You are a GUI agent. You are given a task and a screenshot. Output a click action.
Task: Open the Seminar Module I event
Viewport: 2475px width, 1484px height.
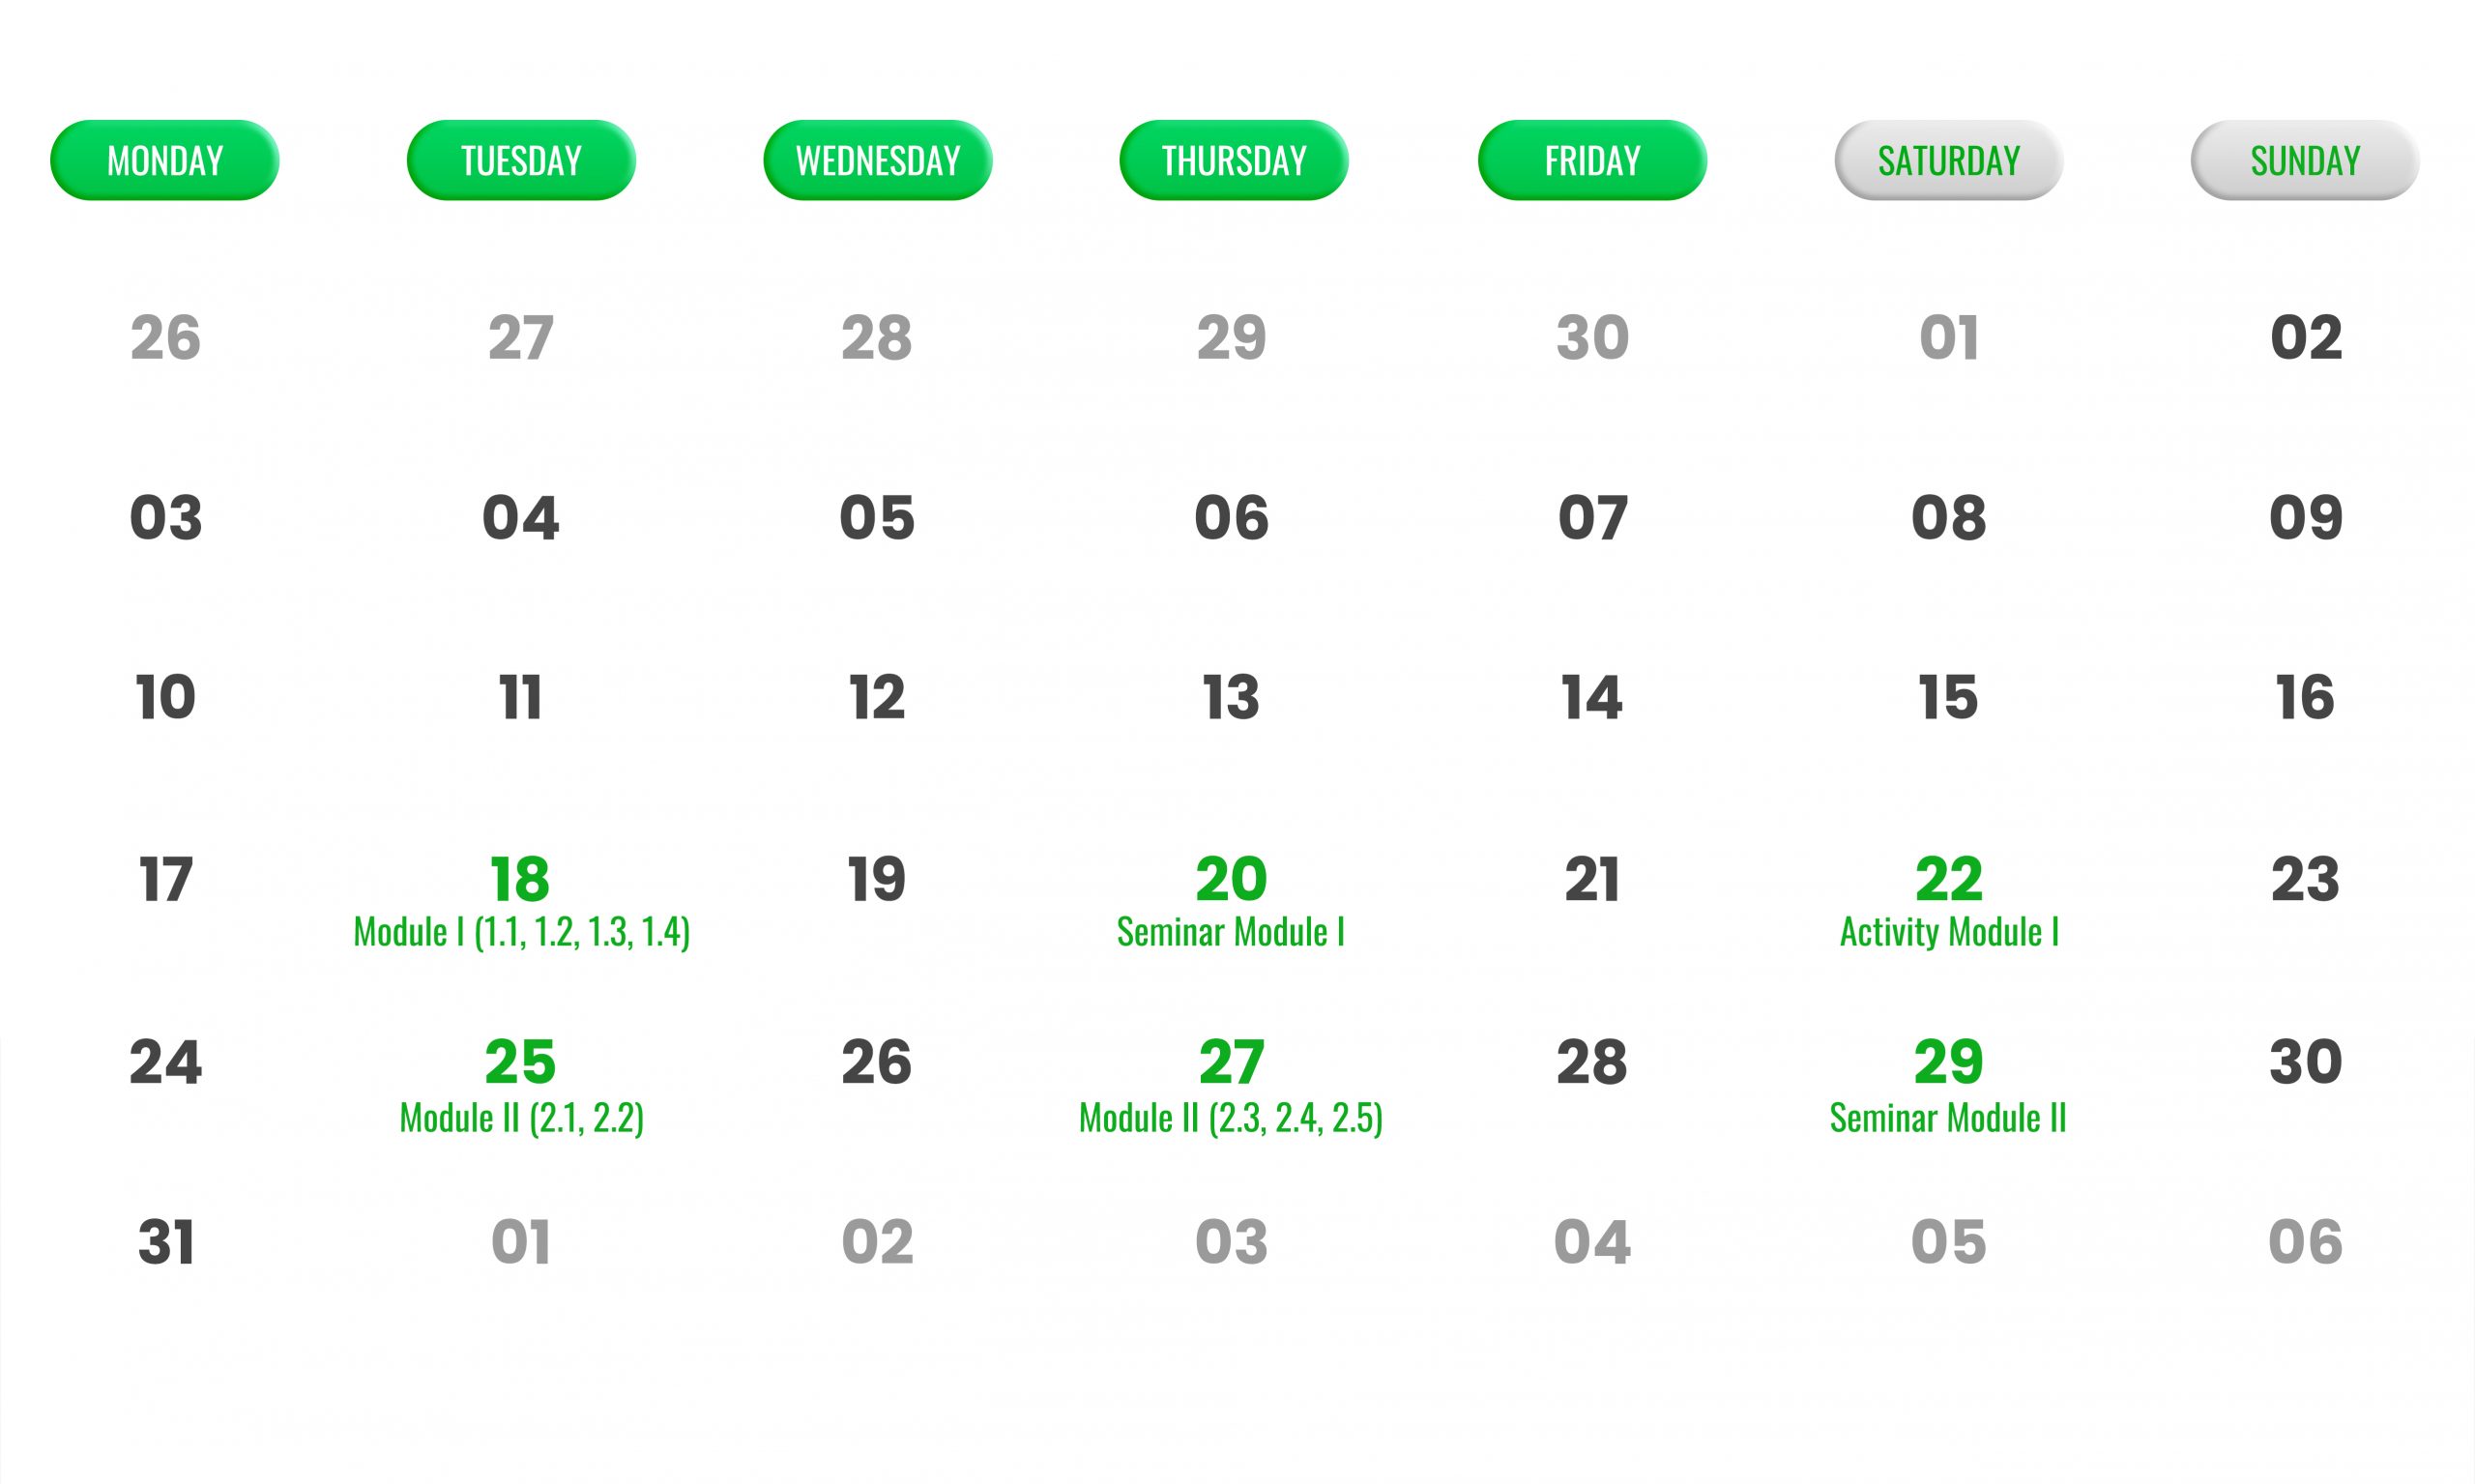coord(1231,932)
